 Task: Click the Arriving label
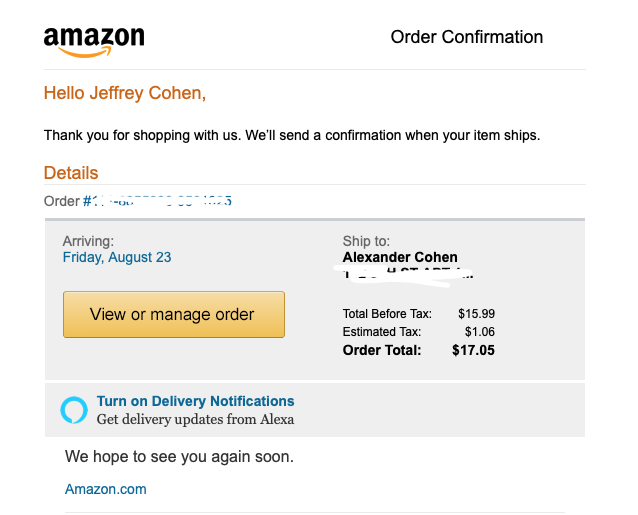88,241
